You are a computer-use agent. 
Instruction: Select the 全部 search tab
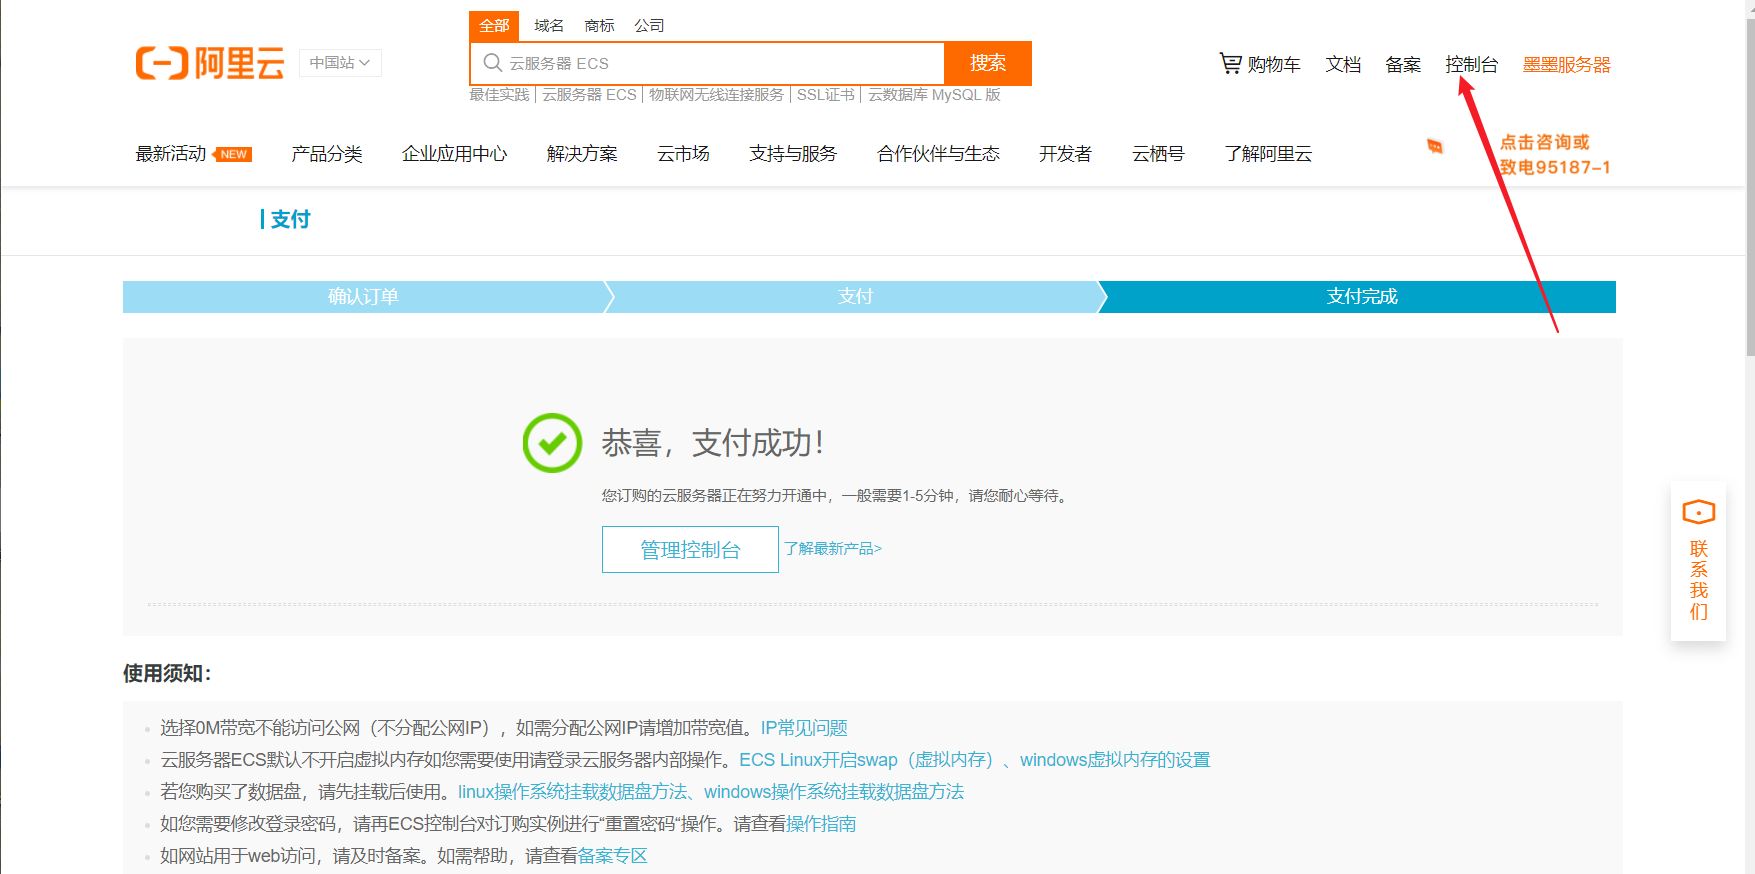click(x=494, y=26)
